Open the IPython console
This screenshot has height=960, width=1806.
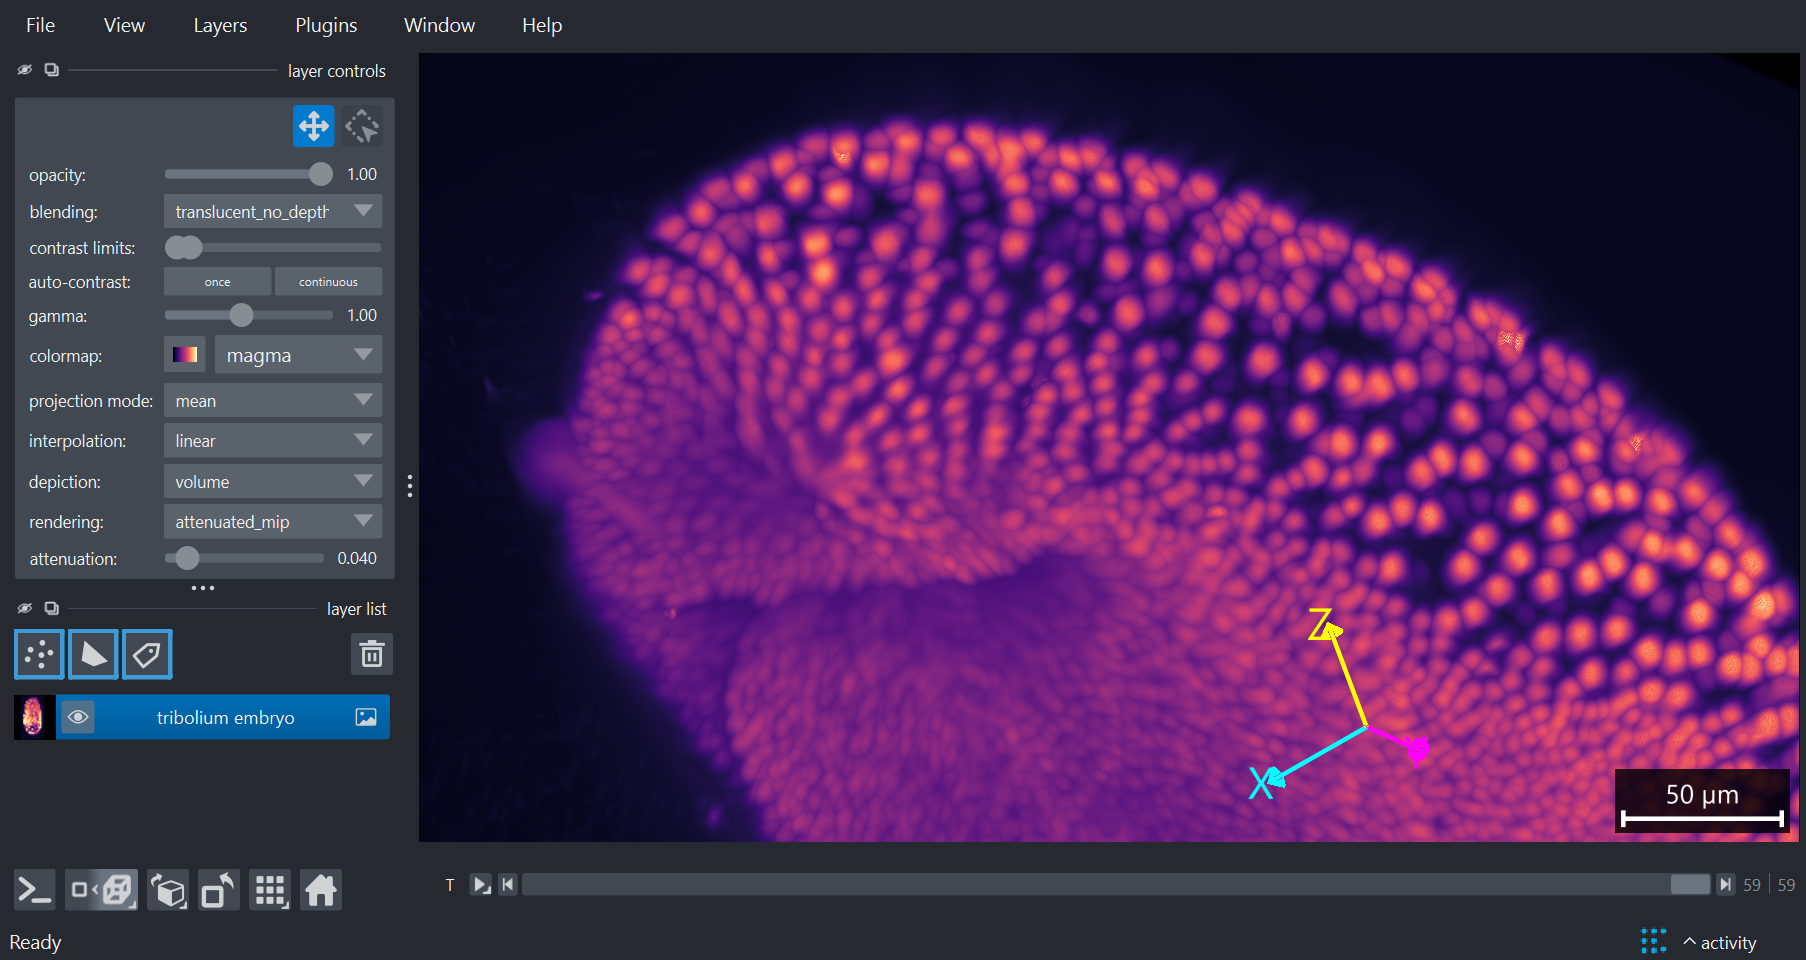pyautogui.click(x=35, y=890)
